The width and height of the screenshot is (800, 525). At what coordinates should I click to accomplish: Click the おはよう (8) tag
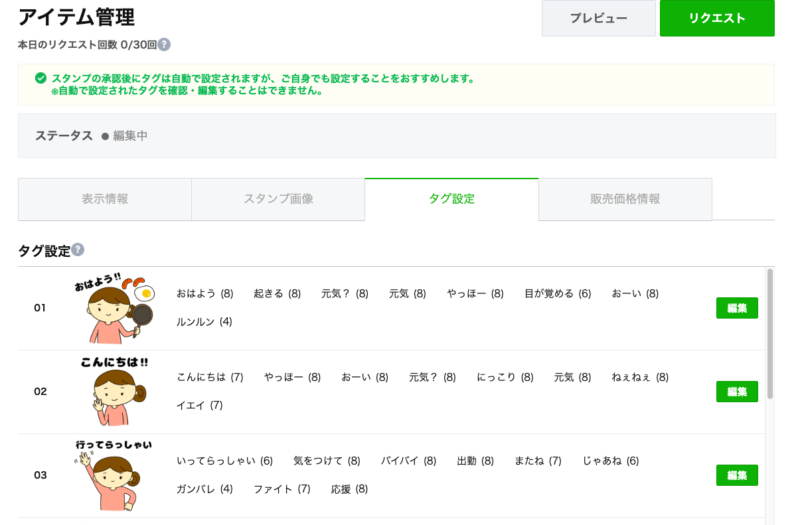click(x=205, y=293)
